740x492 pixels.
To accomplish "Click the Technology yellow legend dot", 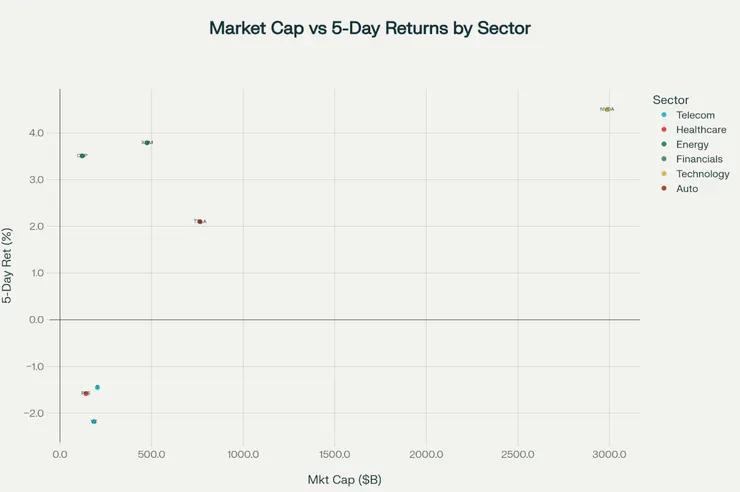I will click(664, 174).
